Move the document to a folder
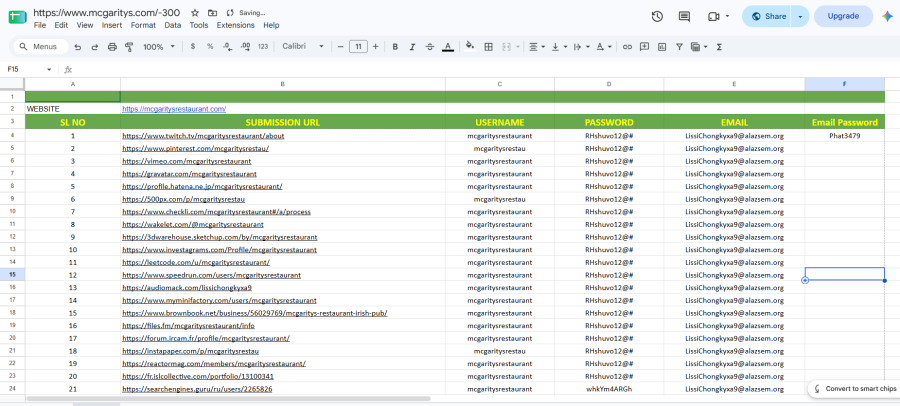Image resolution: width=900 pixels, height=406 pixels. tap(212, 13)
